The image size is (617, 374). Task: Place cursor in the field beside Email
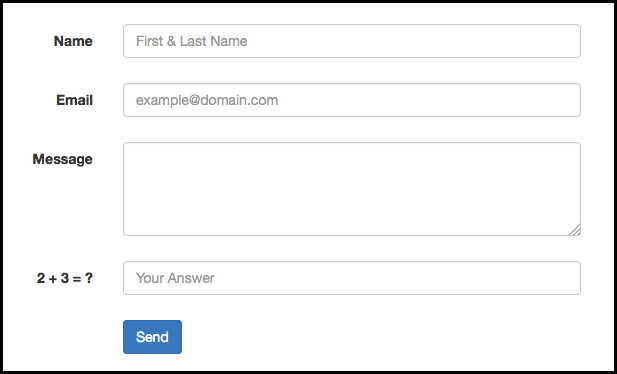pos(352,100)
